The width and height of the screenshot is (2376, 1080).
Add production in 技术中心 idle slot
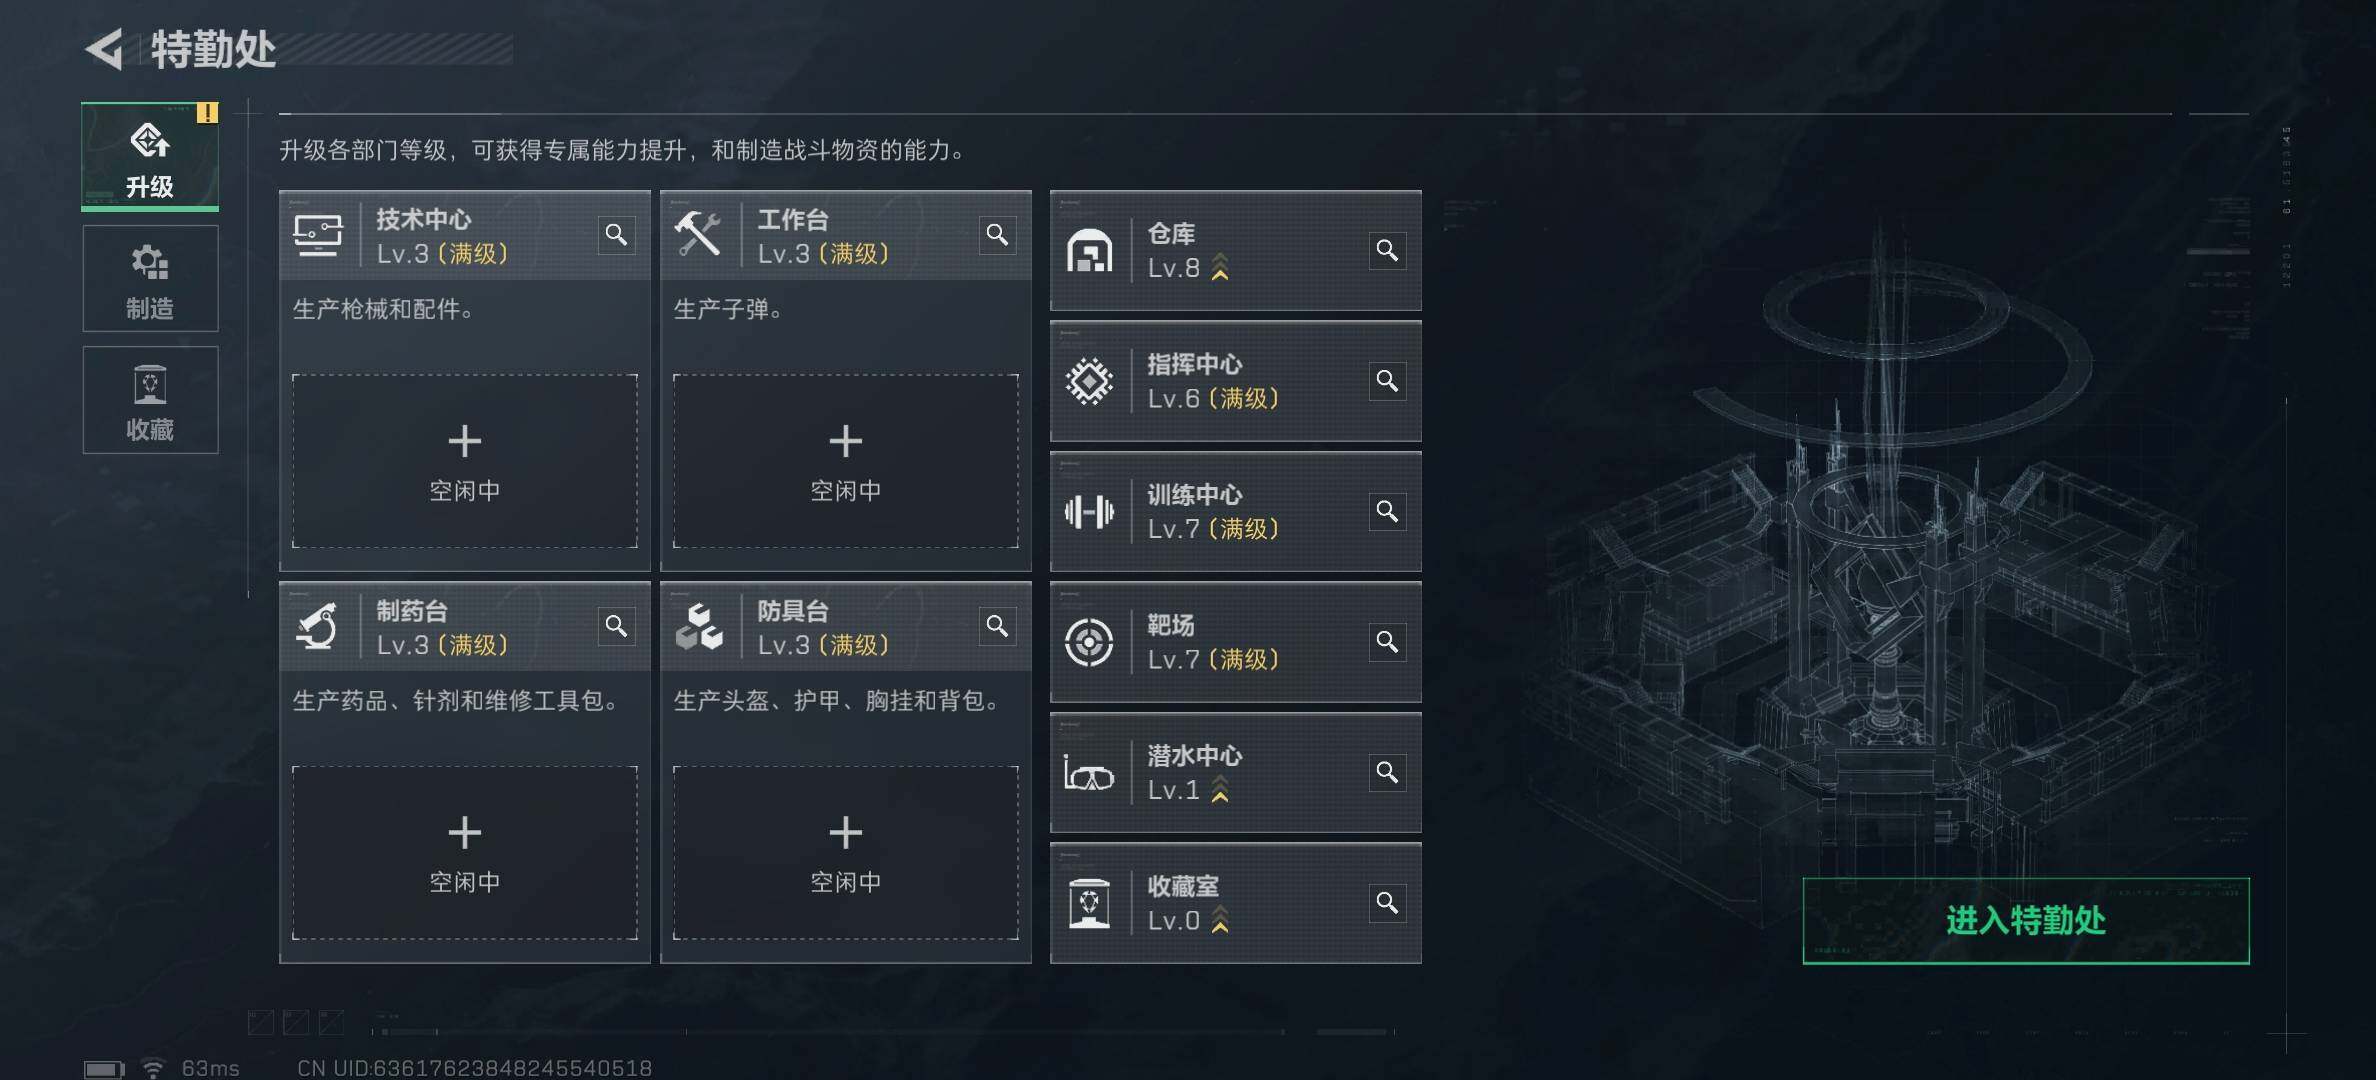pos(465,461)
